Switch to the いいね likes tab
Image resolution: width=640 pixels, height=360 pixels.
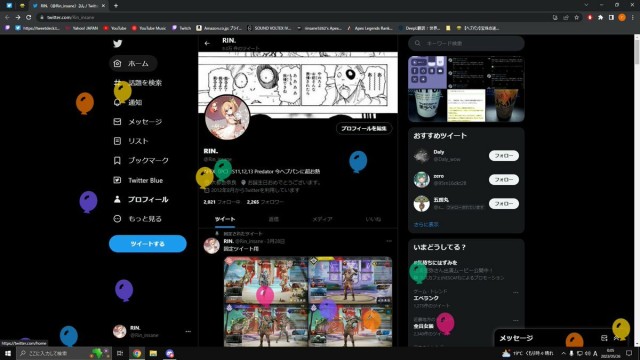pyautogui.click(x=373, y=219)
